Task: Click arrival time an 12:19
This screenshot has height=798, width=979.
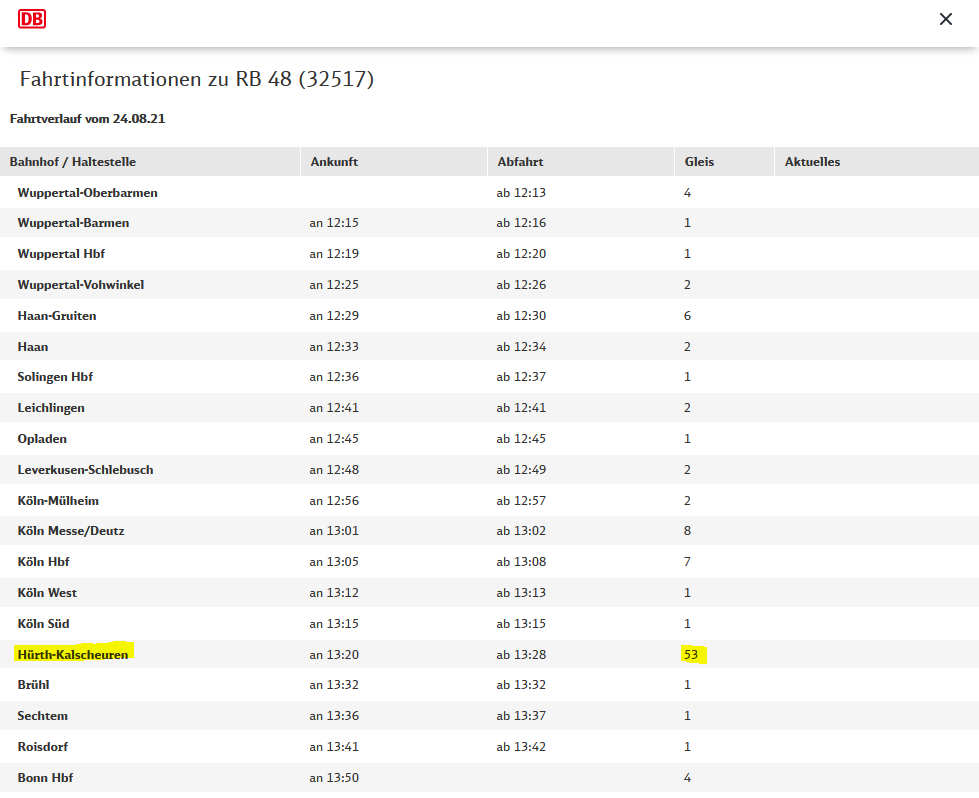Action: (x=334, y=254)
